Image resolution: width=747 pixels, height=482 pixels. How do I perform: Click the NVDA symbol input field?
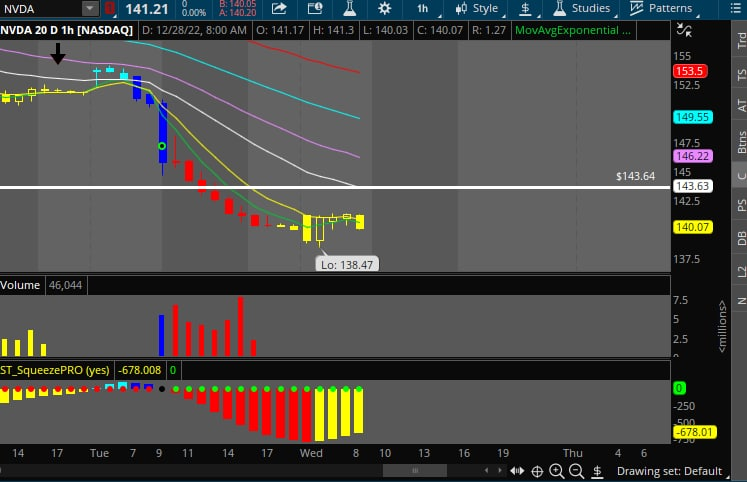[x=40, y=9]
